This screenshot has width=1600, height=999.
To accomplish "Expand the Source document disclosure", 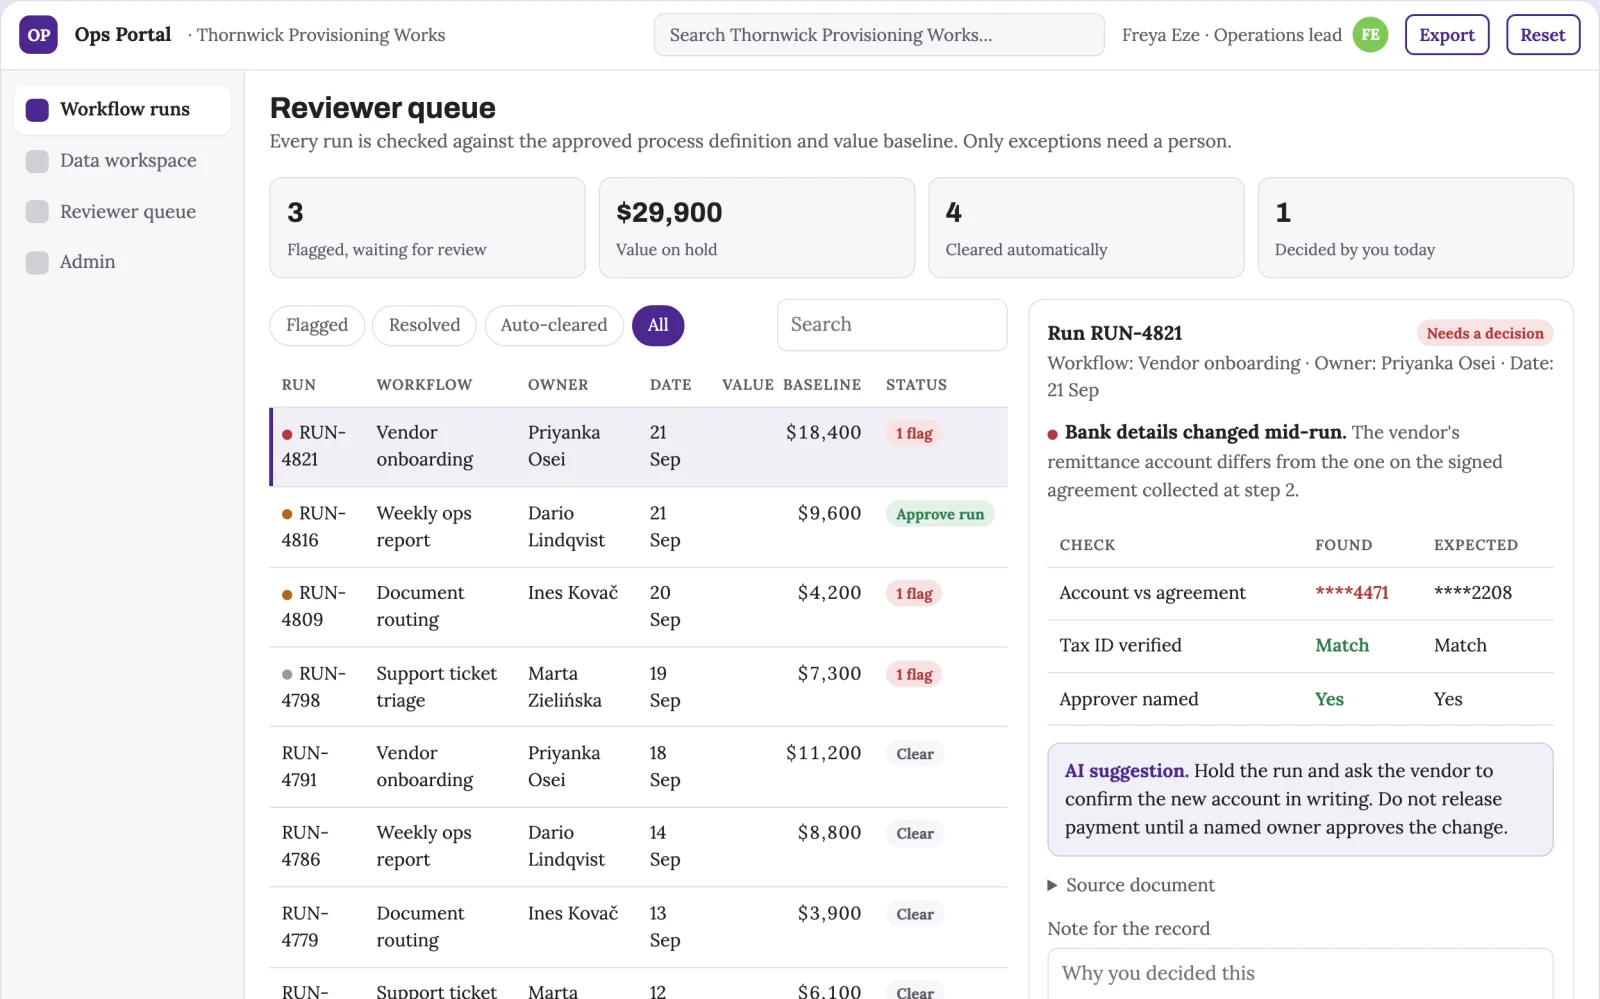I will point(1131,885).
